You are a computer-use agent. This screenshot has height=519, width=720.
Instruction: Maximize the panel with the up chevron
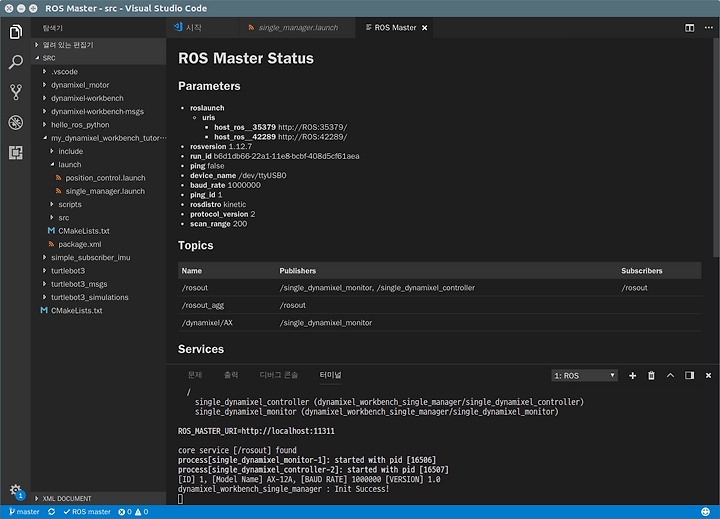pyautogui.click(x=670, y=375)
